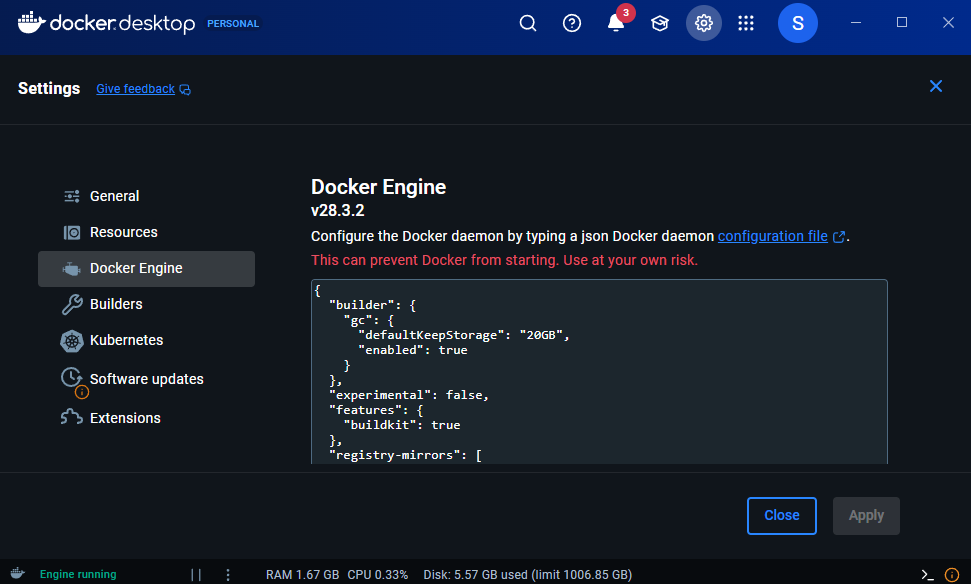The height and width of the screenshot is (584, 971).
Task: Pause the engine with the pause icon
Action: point(196,575)
